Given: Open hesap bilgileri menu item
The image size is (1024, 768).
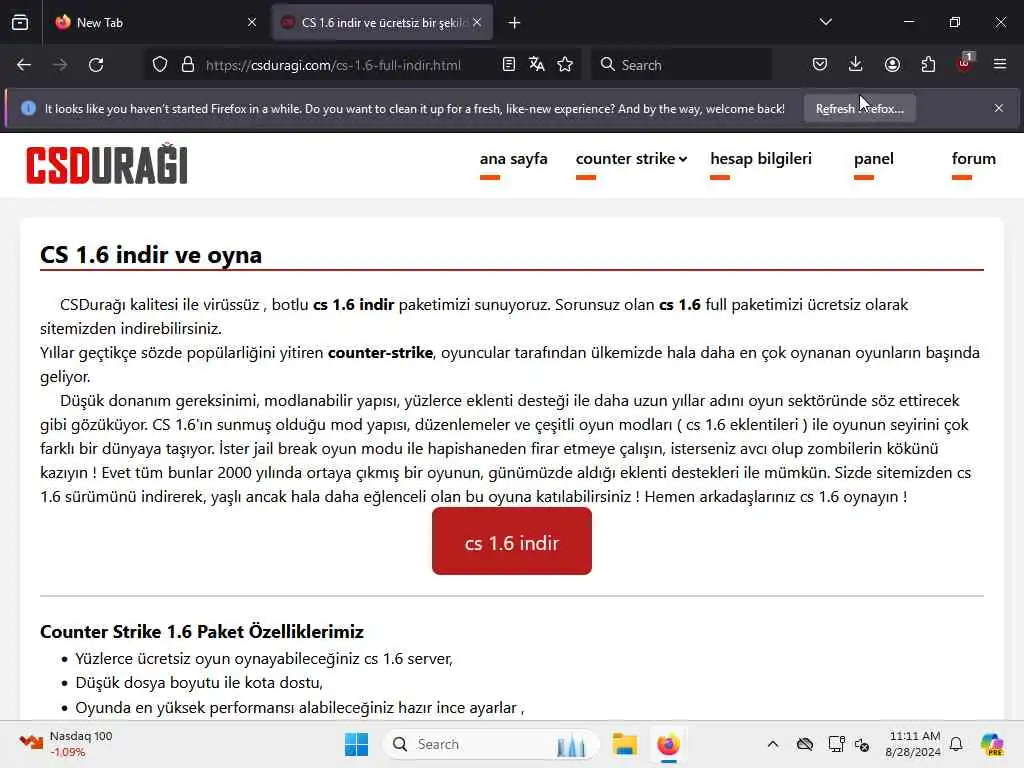Looking at the screenshot, I should [761, 159].
